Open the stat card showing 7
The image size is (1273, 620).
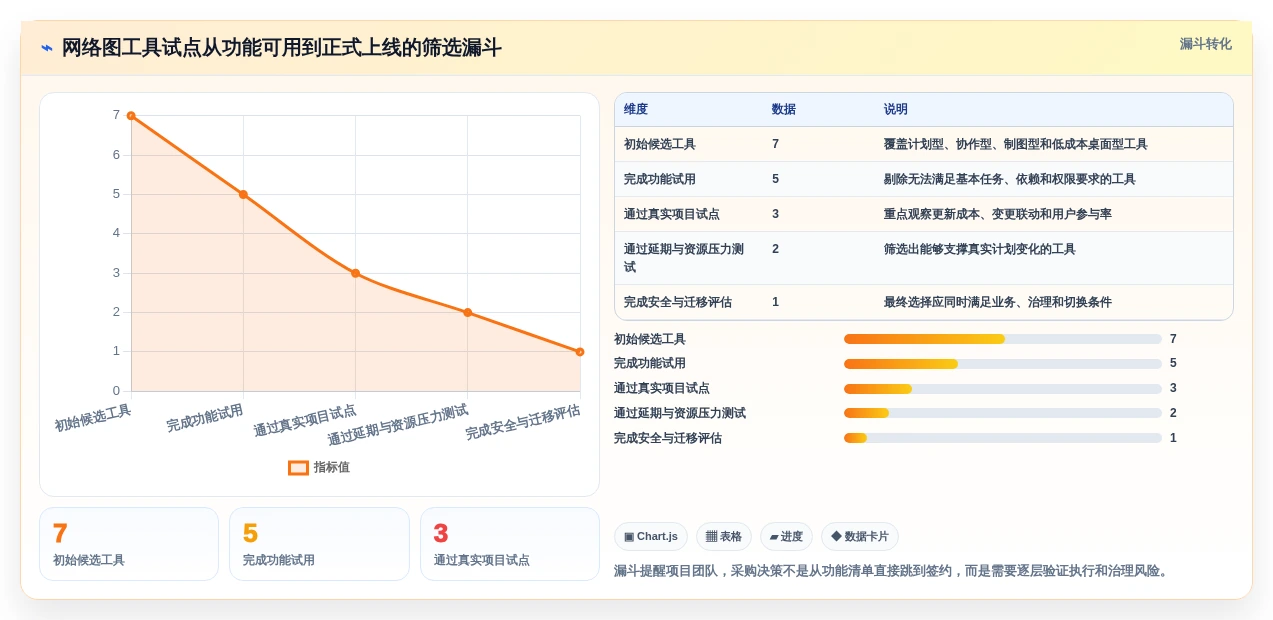pos(129,544)
